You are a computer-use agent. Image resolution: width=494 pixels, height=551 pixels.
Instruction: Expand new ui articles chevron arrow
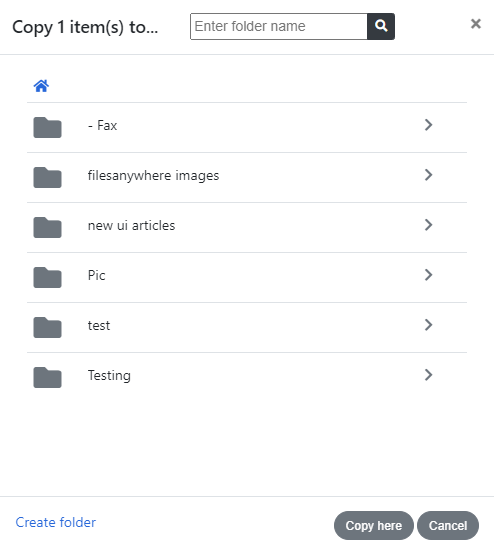point(428,225)
